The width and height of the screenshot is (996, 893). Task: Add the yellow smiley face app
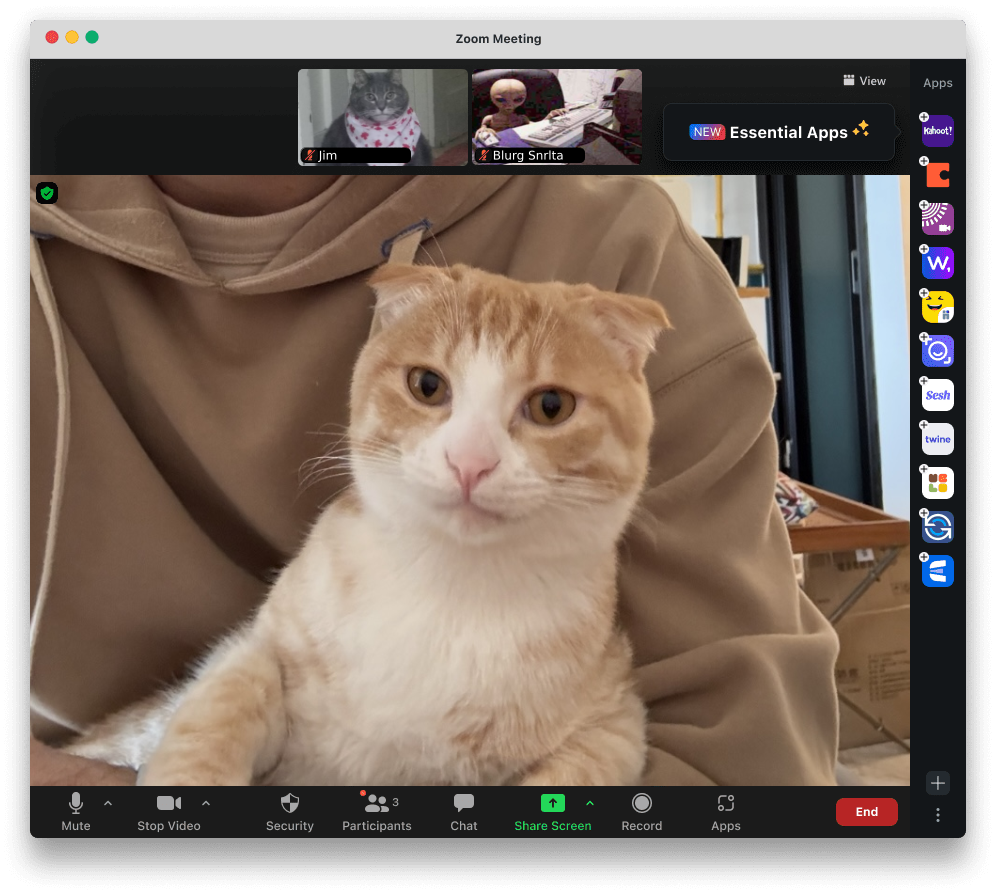[x=937, y=307]
